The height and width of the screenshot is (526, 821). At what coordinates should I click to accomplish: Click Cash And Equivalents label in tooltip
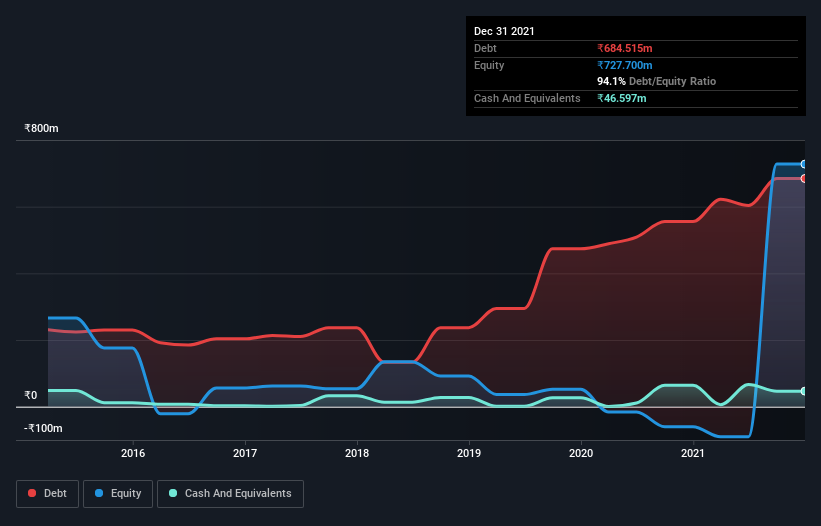(527, 98)
